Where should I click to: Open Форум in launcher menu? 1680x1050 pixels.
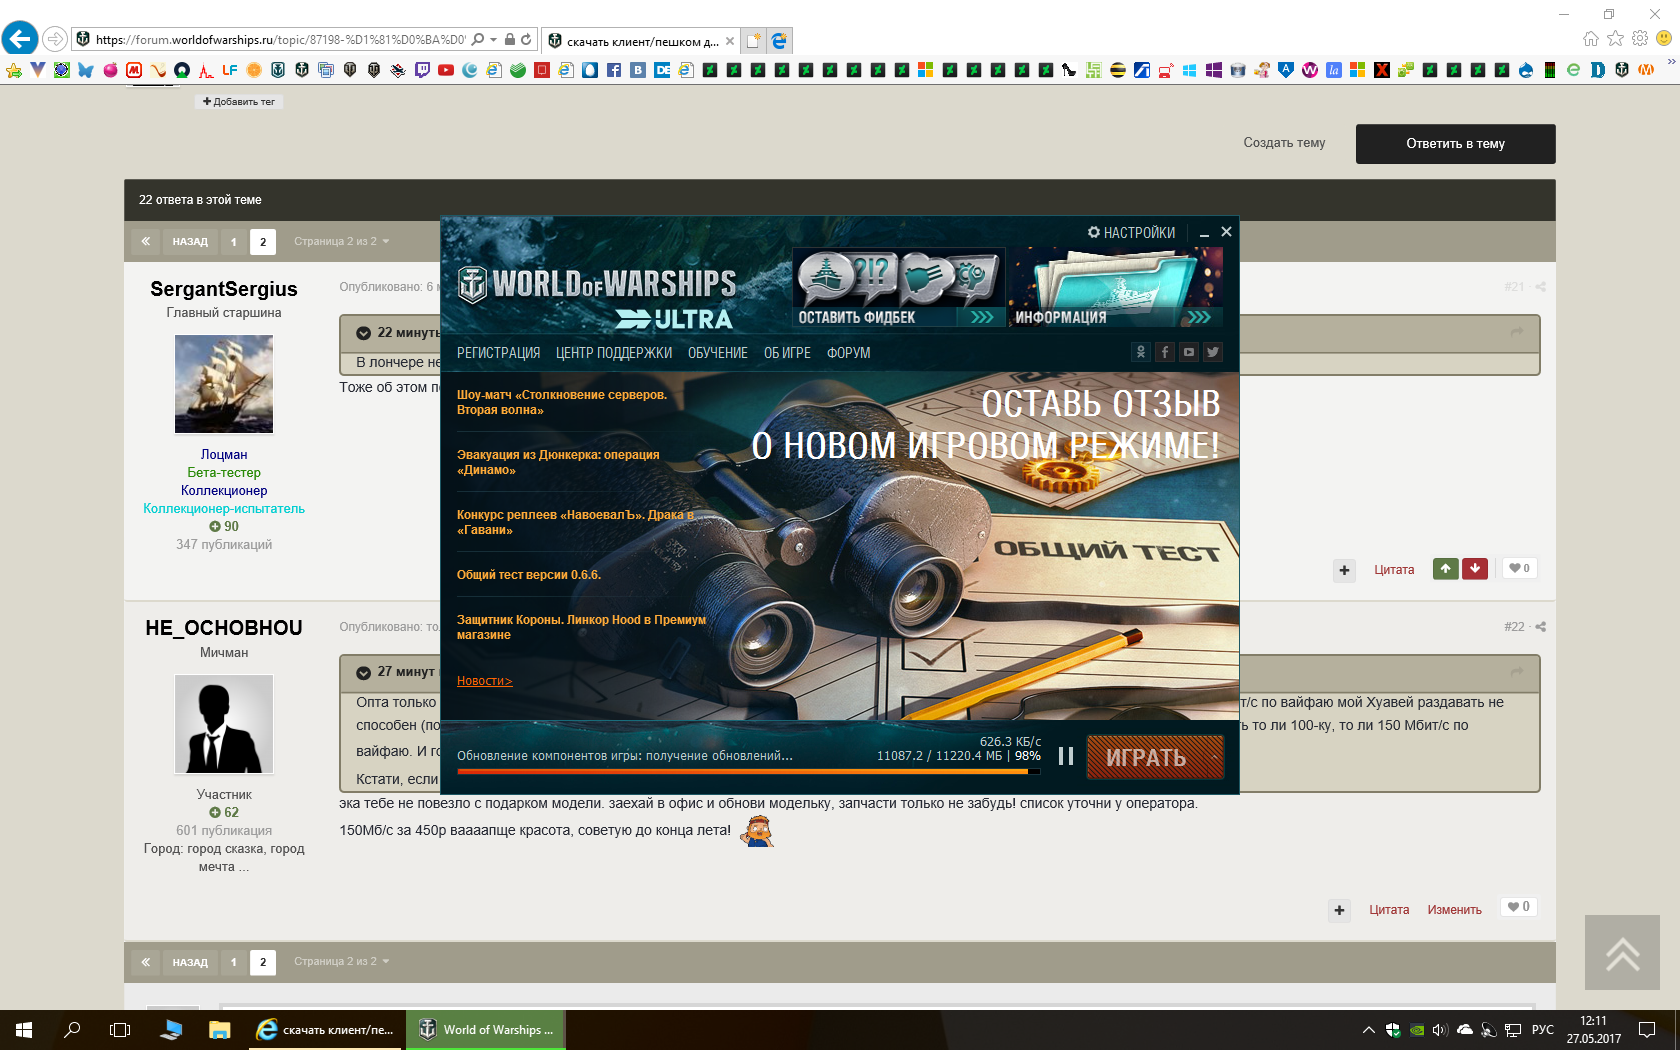click(x=848, y=353)
